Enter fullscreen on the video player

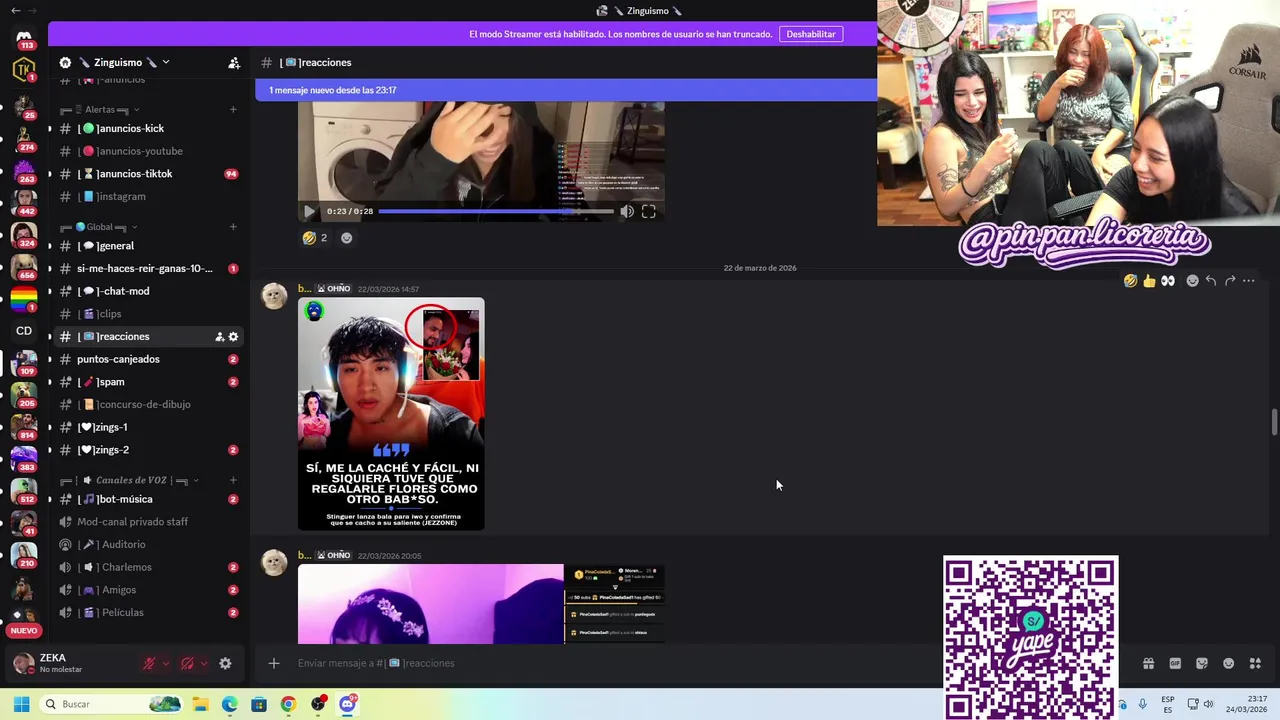pos(649,211)
